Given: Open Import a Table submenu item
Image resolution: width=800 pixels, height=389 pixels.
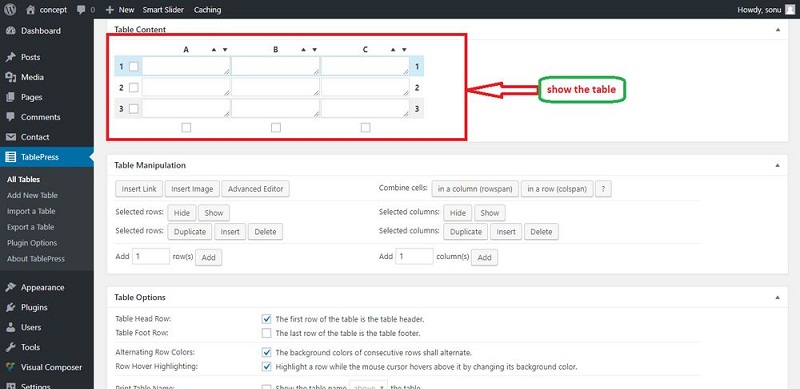Looking at the screenshot, I should click(x=31, y=211).
